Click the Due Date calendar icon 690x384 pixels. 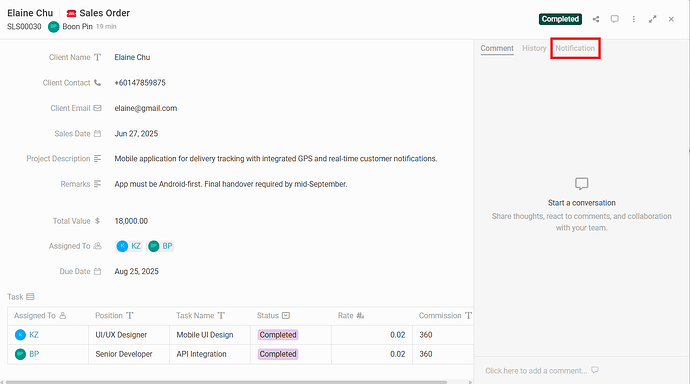(97, 271)
